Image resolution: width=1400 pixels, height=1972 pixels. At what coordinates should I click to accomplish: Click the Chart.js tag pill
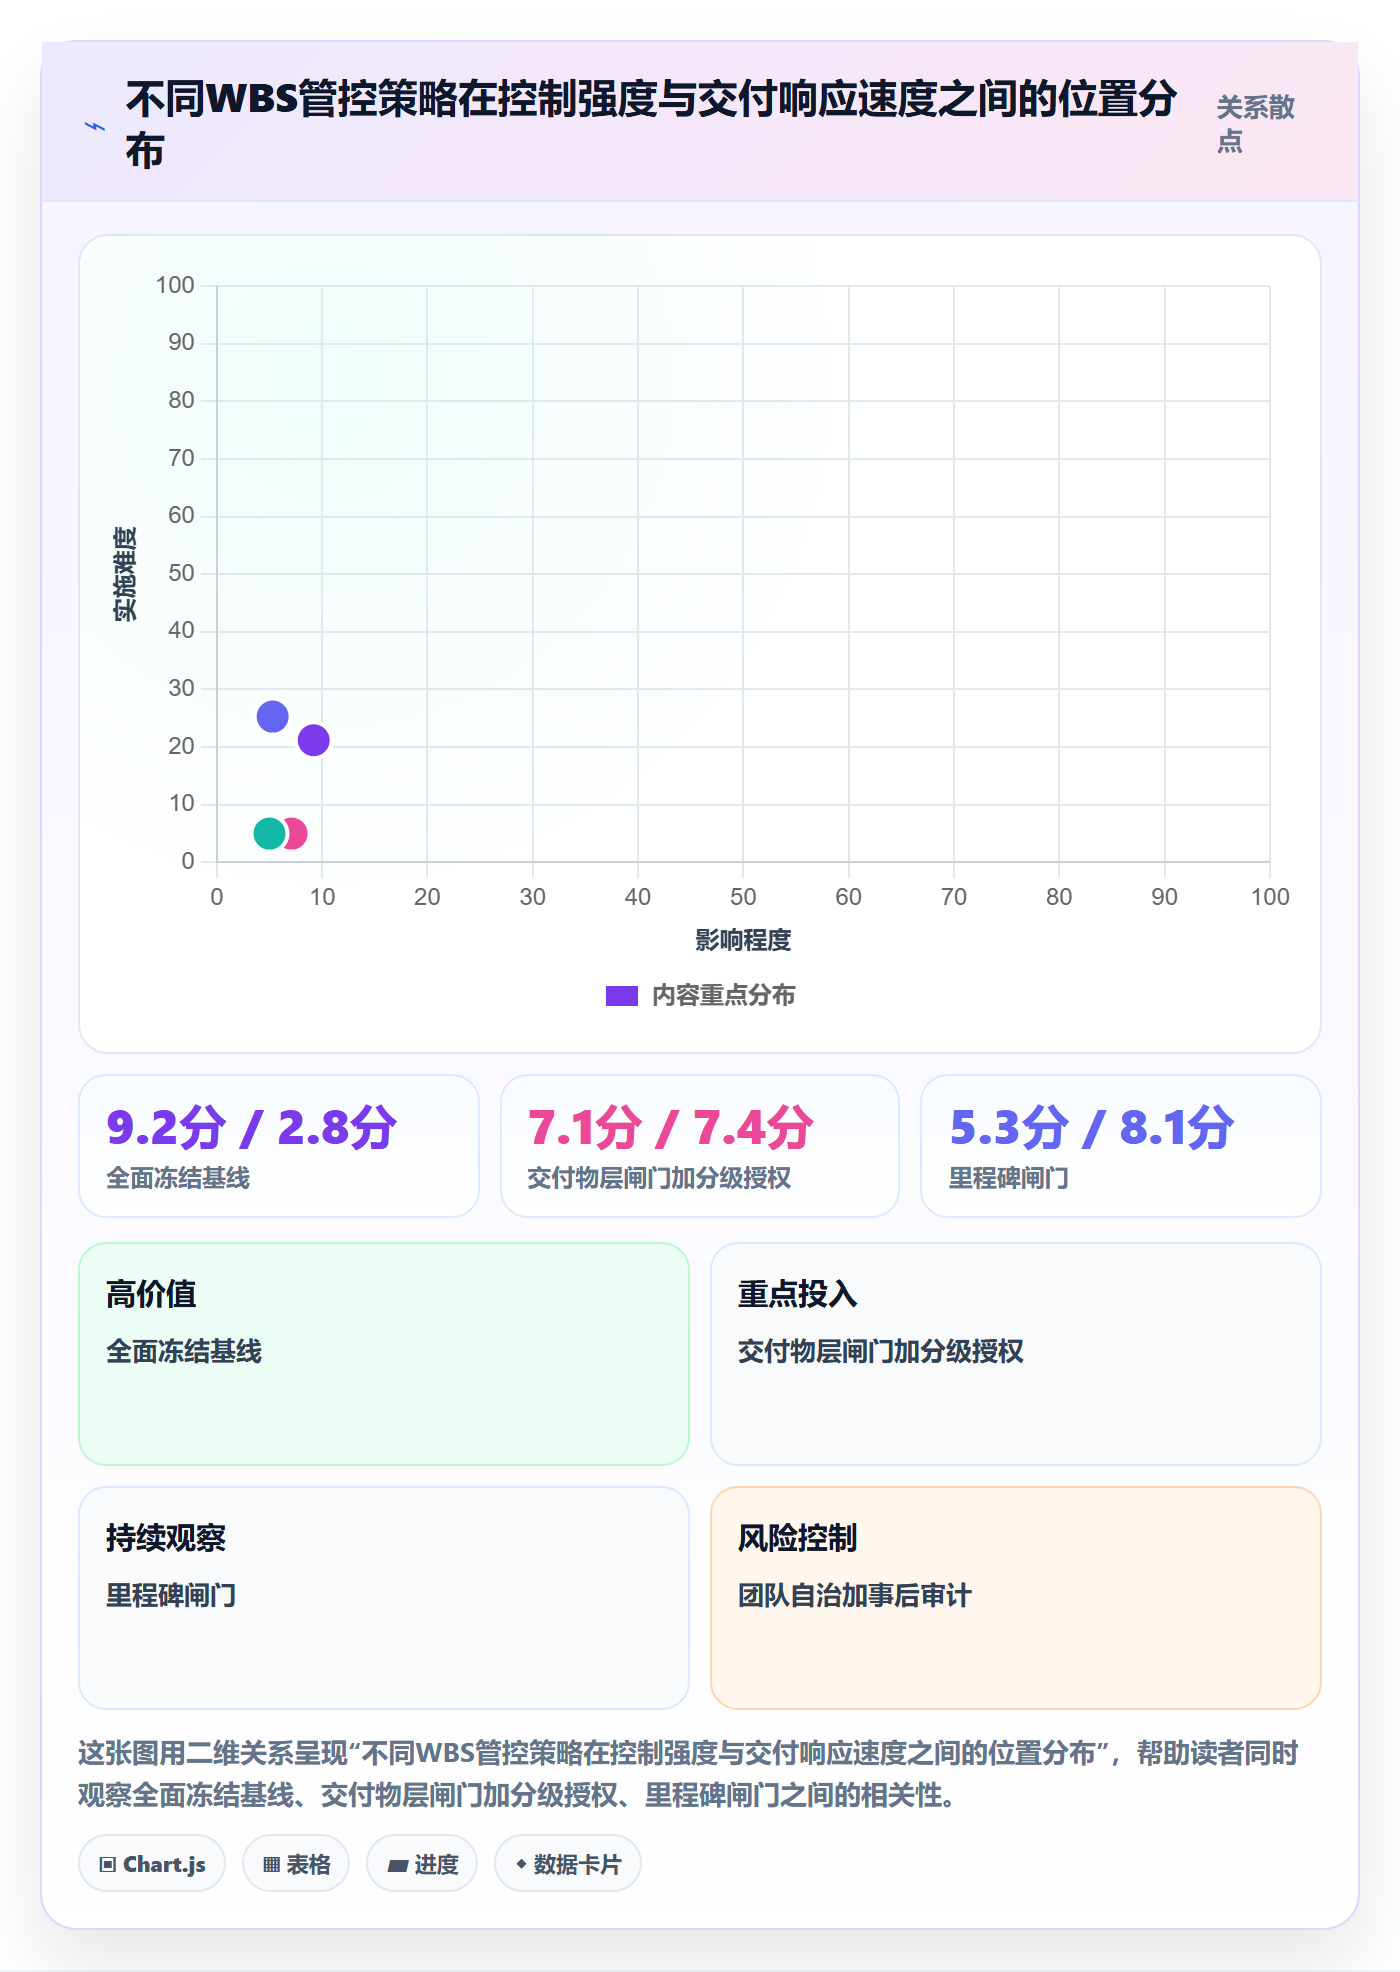tap(152, 1864)
